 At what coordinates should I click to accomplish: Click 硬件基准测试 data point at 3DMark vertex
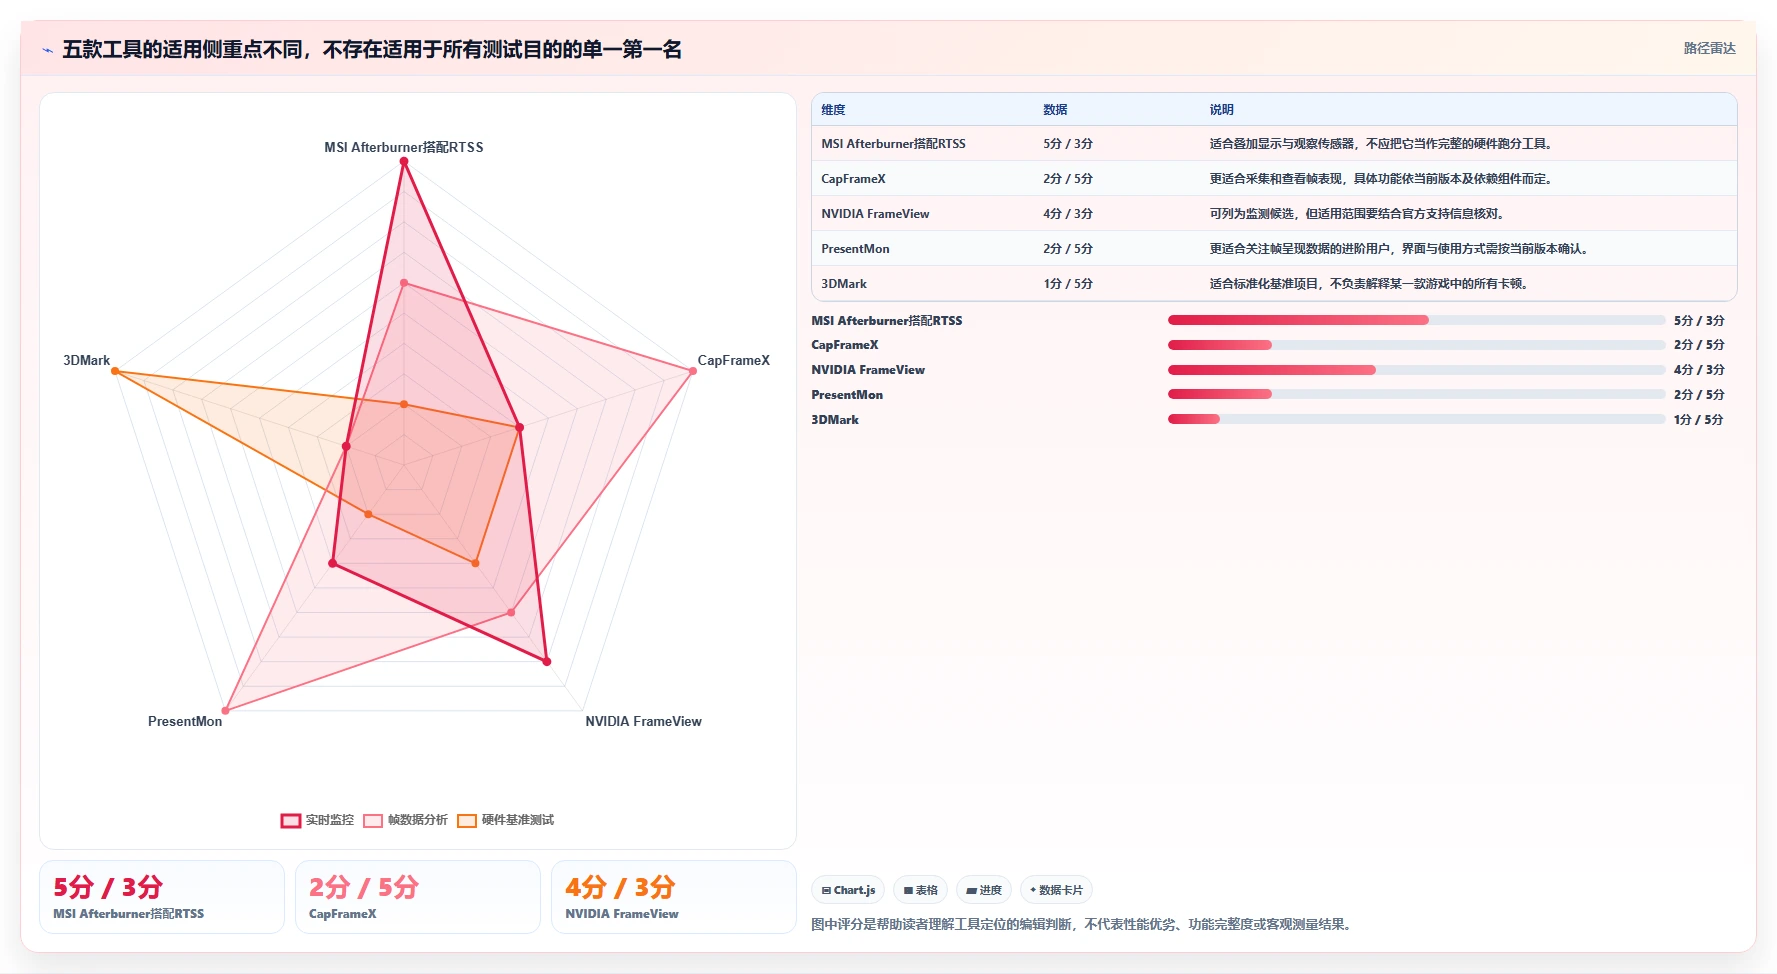click(x=115, y=371)
